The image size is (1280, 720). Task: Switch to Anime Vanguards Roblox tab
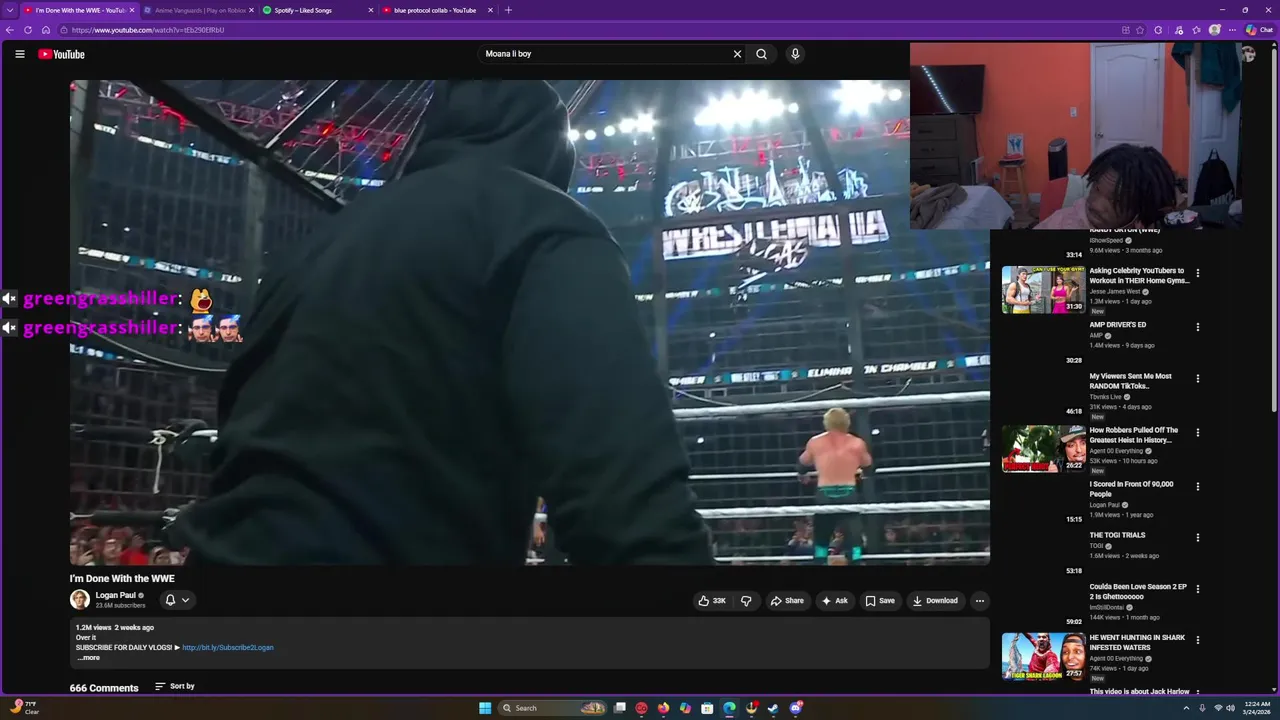point(199,10)
